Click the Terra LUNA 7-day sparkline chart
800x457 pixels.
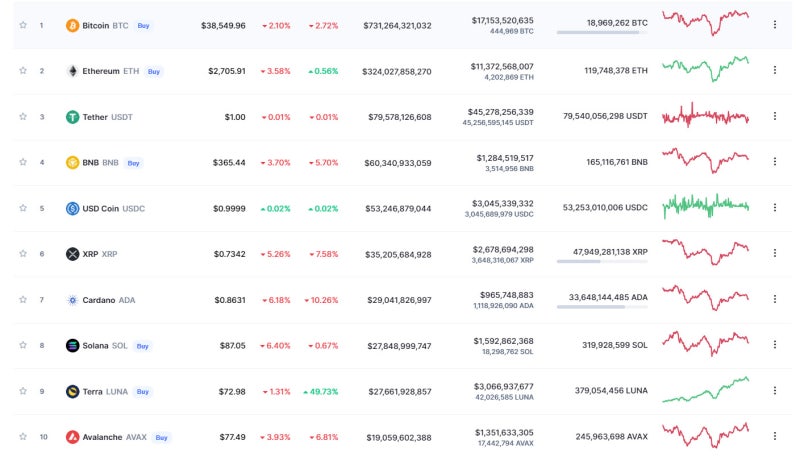pyautogui.click(x=706, y=390)
